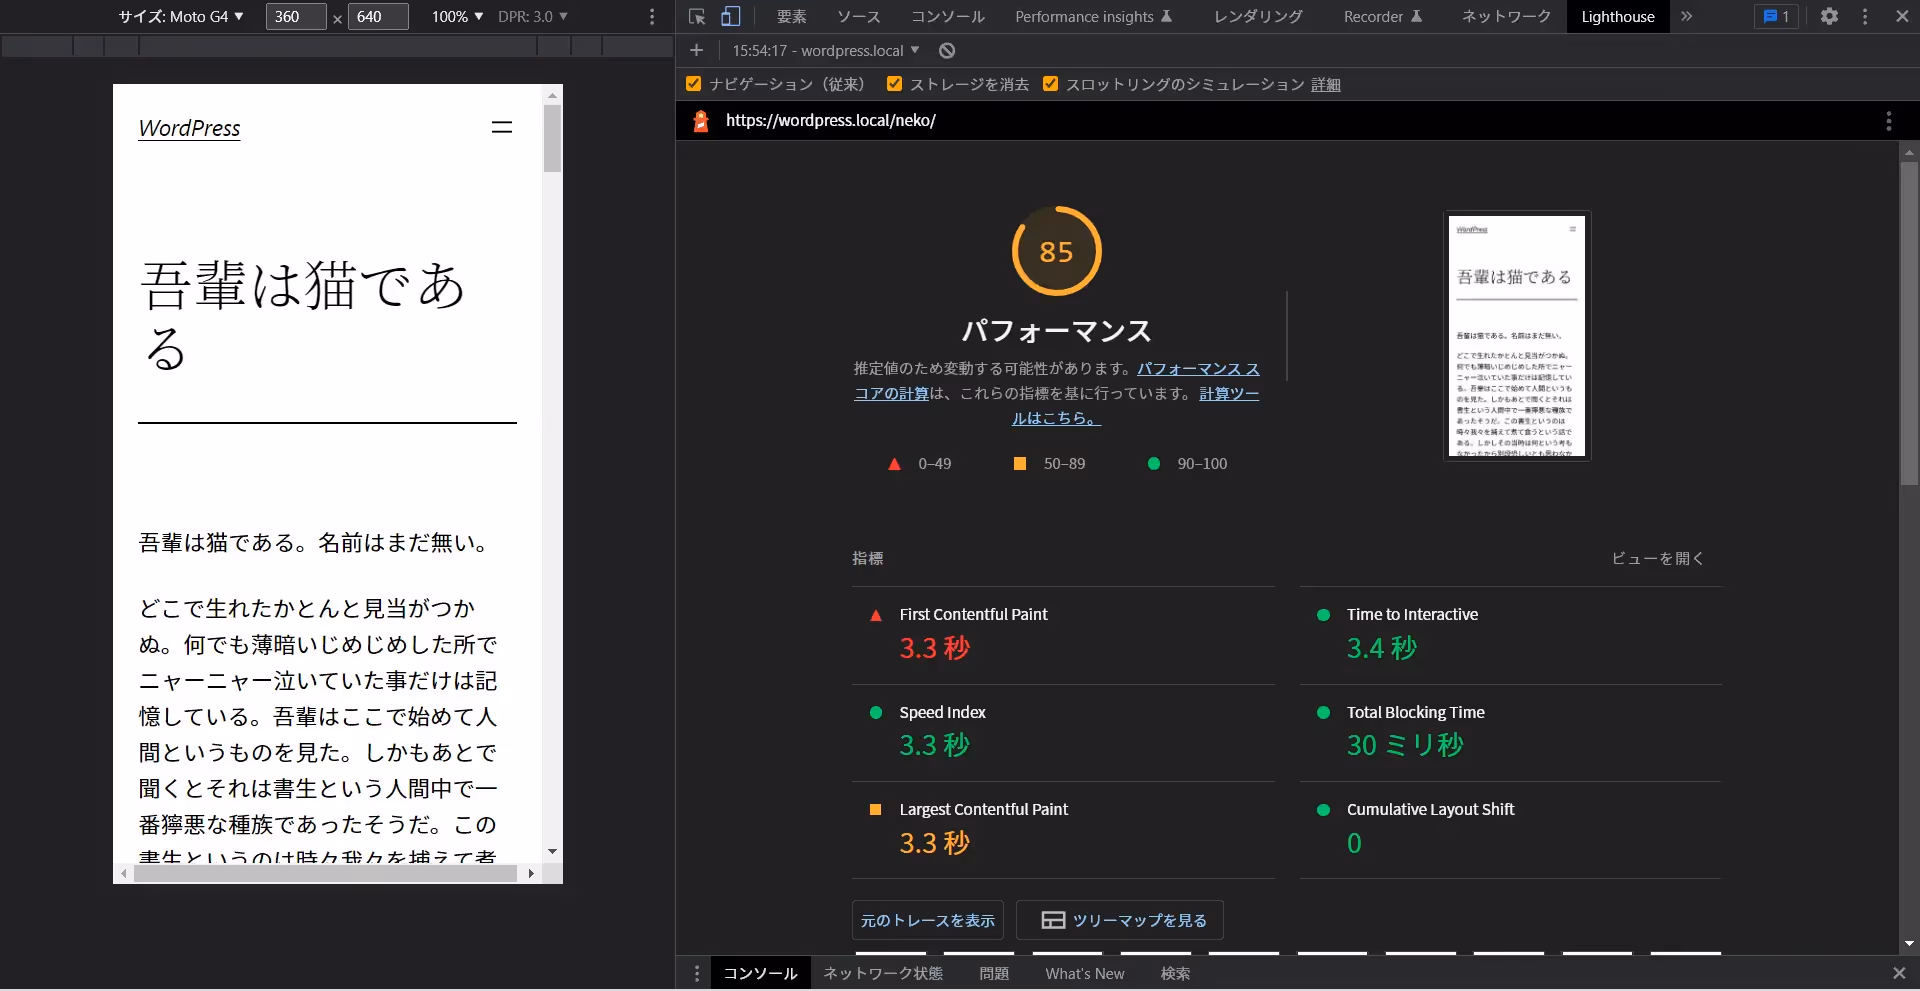This screenshot has height=991, width=1920.
Task: Open the Moto G4 device size dropdown
Action: [181, 17]
